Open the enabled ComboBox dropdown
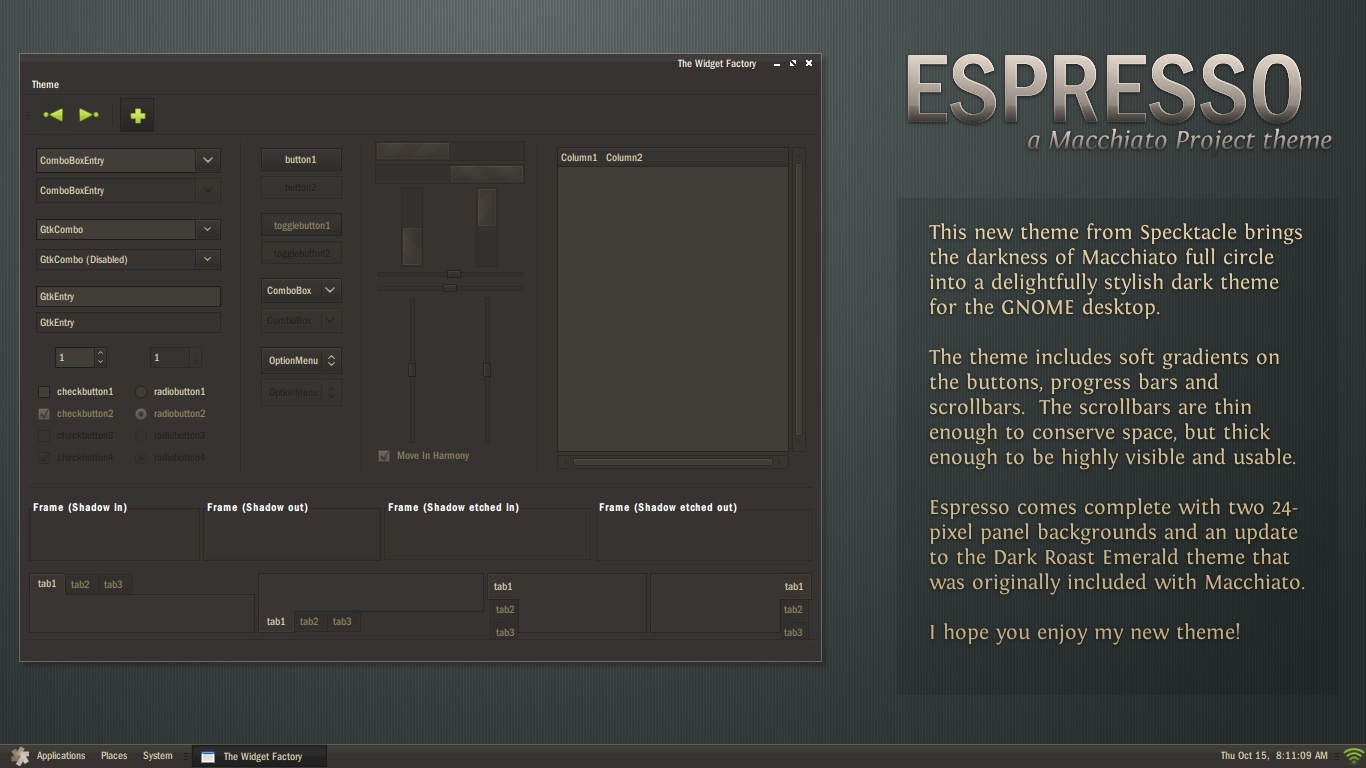 [301, 290]
